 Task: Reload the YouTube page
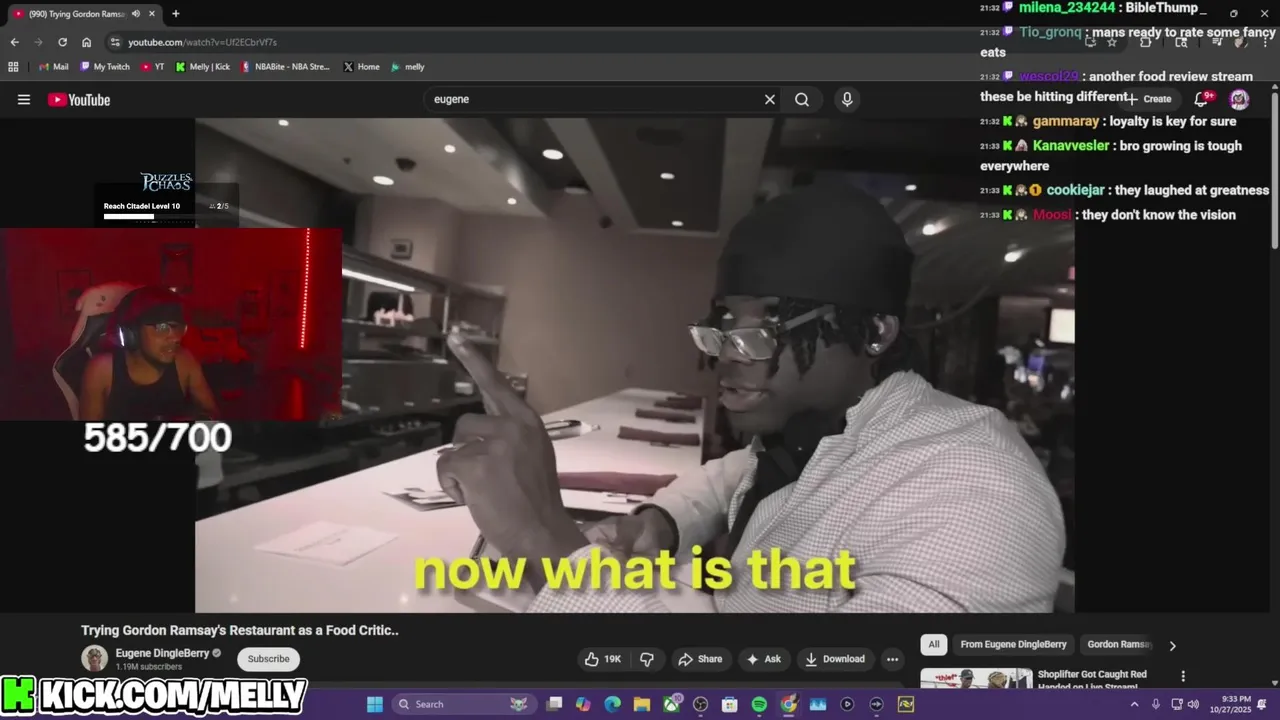pyautogui.click(x=62, y=42)
